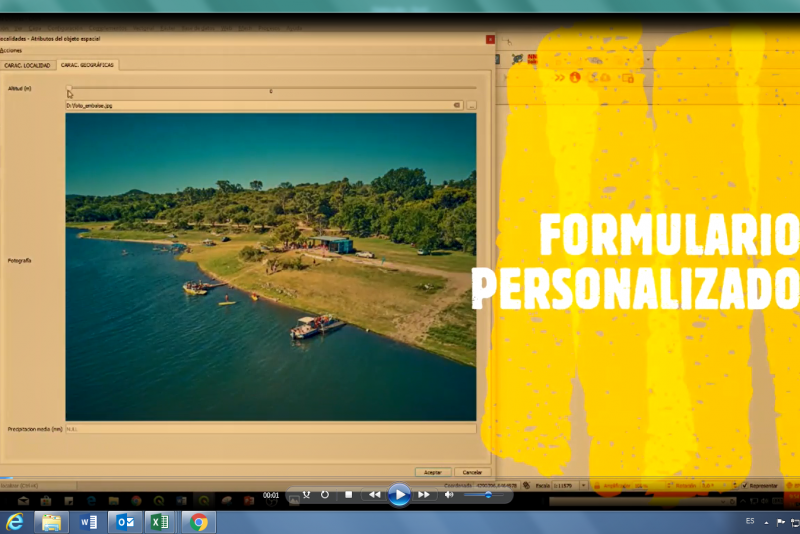Click the ES language indicator
The width and height of the screenshot is (800, 534).
(x=750, y=521)
